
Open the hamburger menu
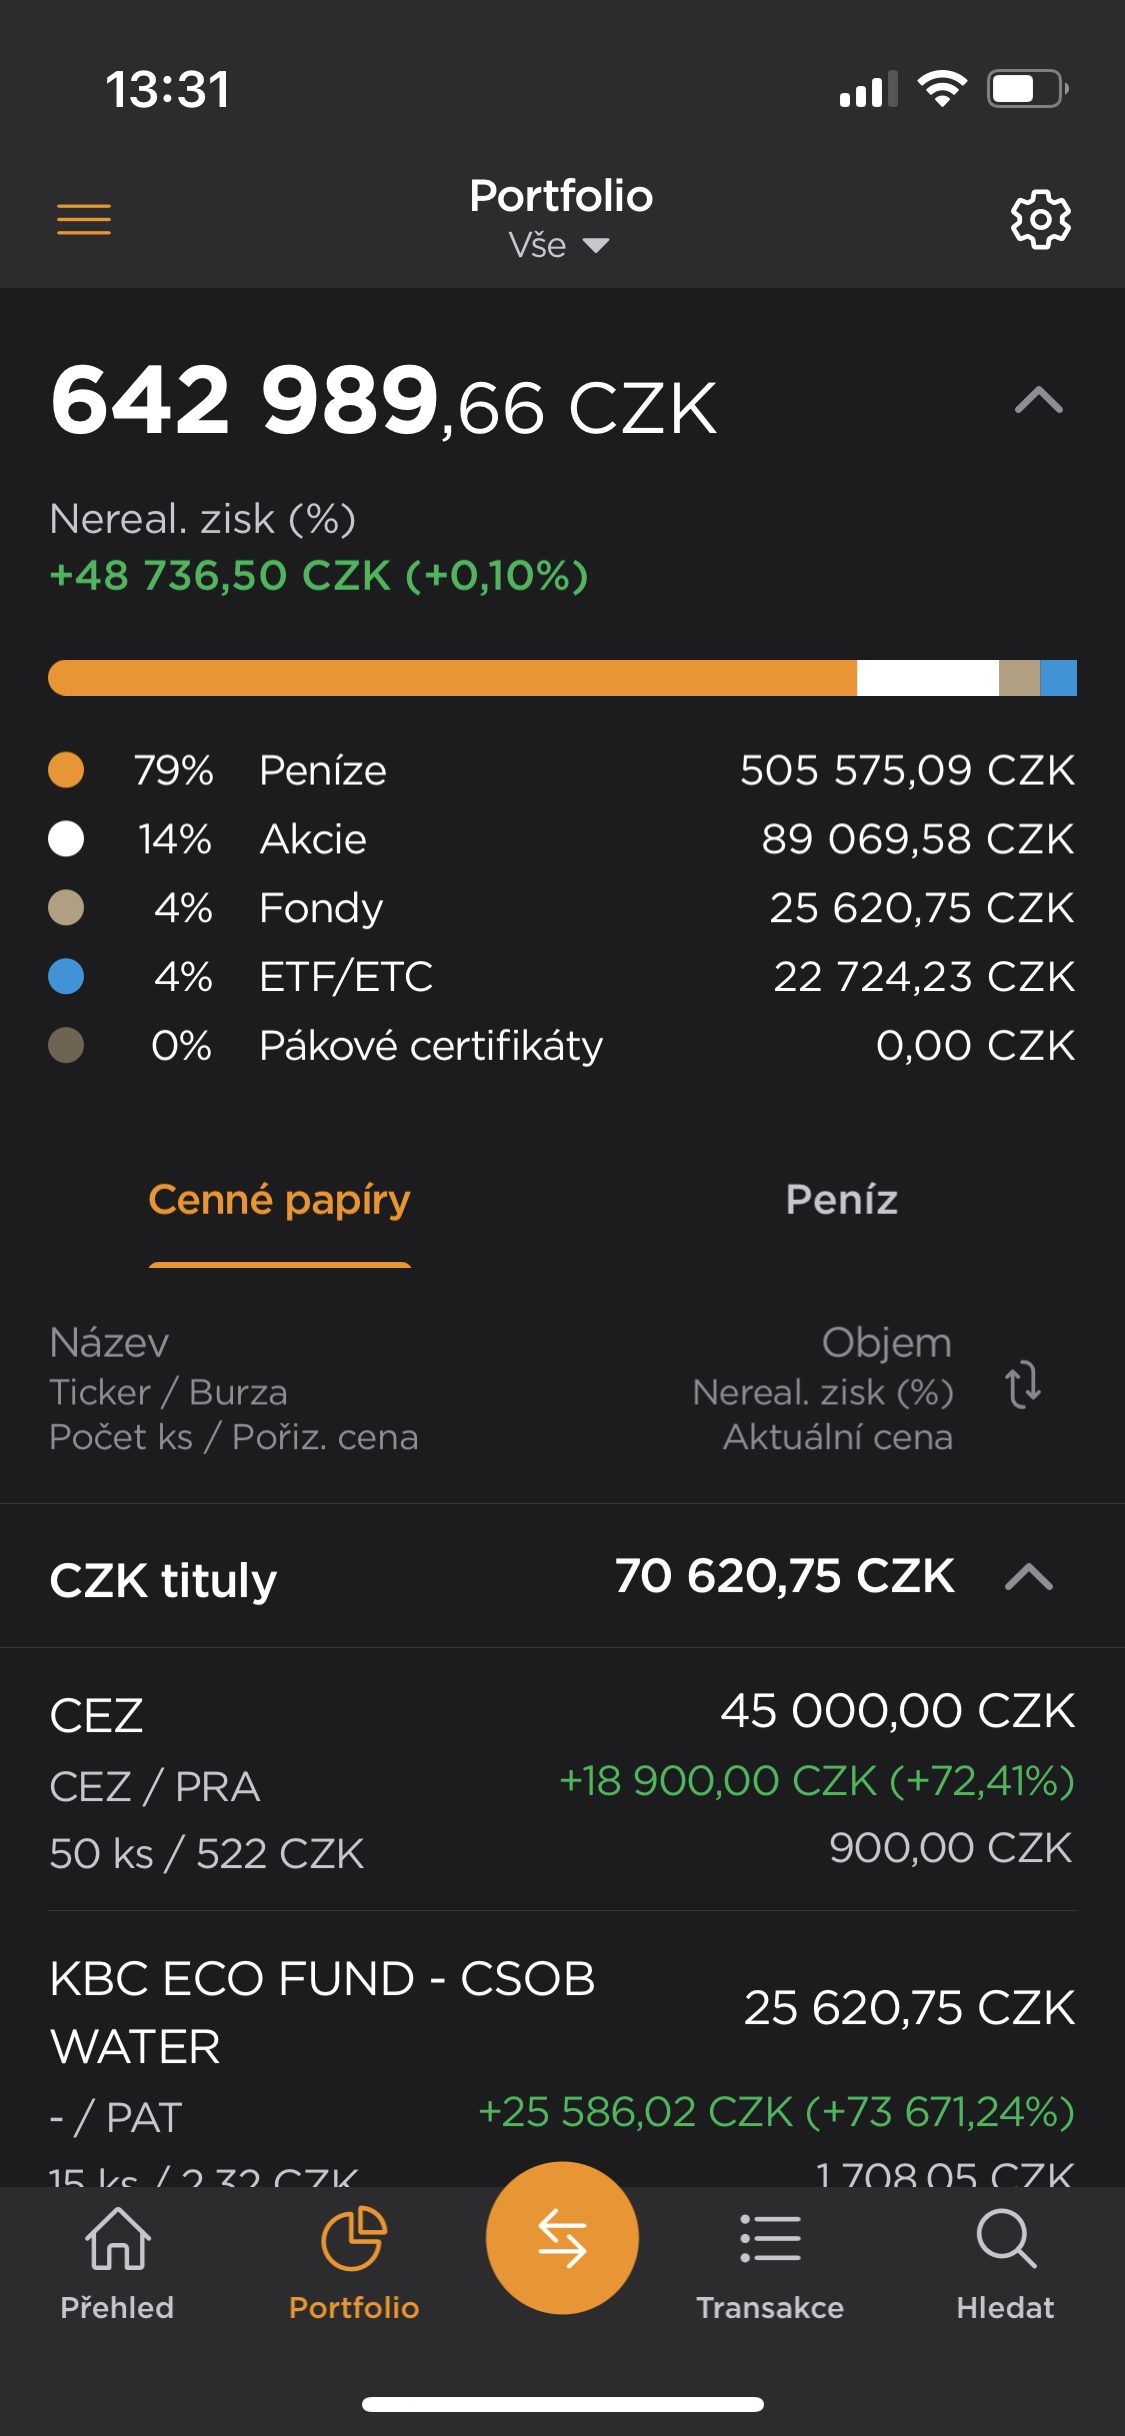coord(84,218)
